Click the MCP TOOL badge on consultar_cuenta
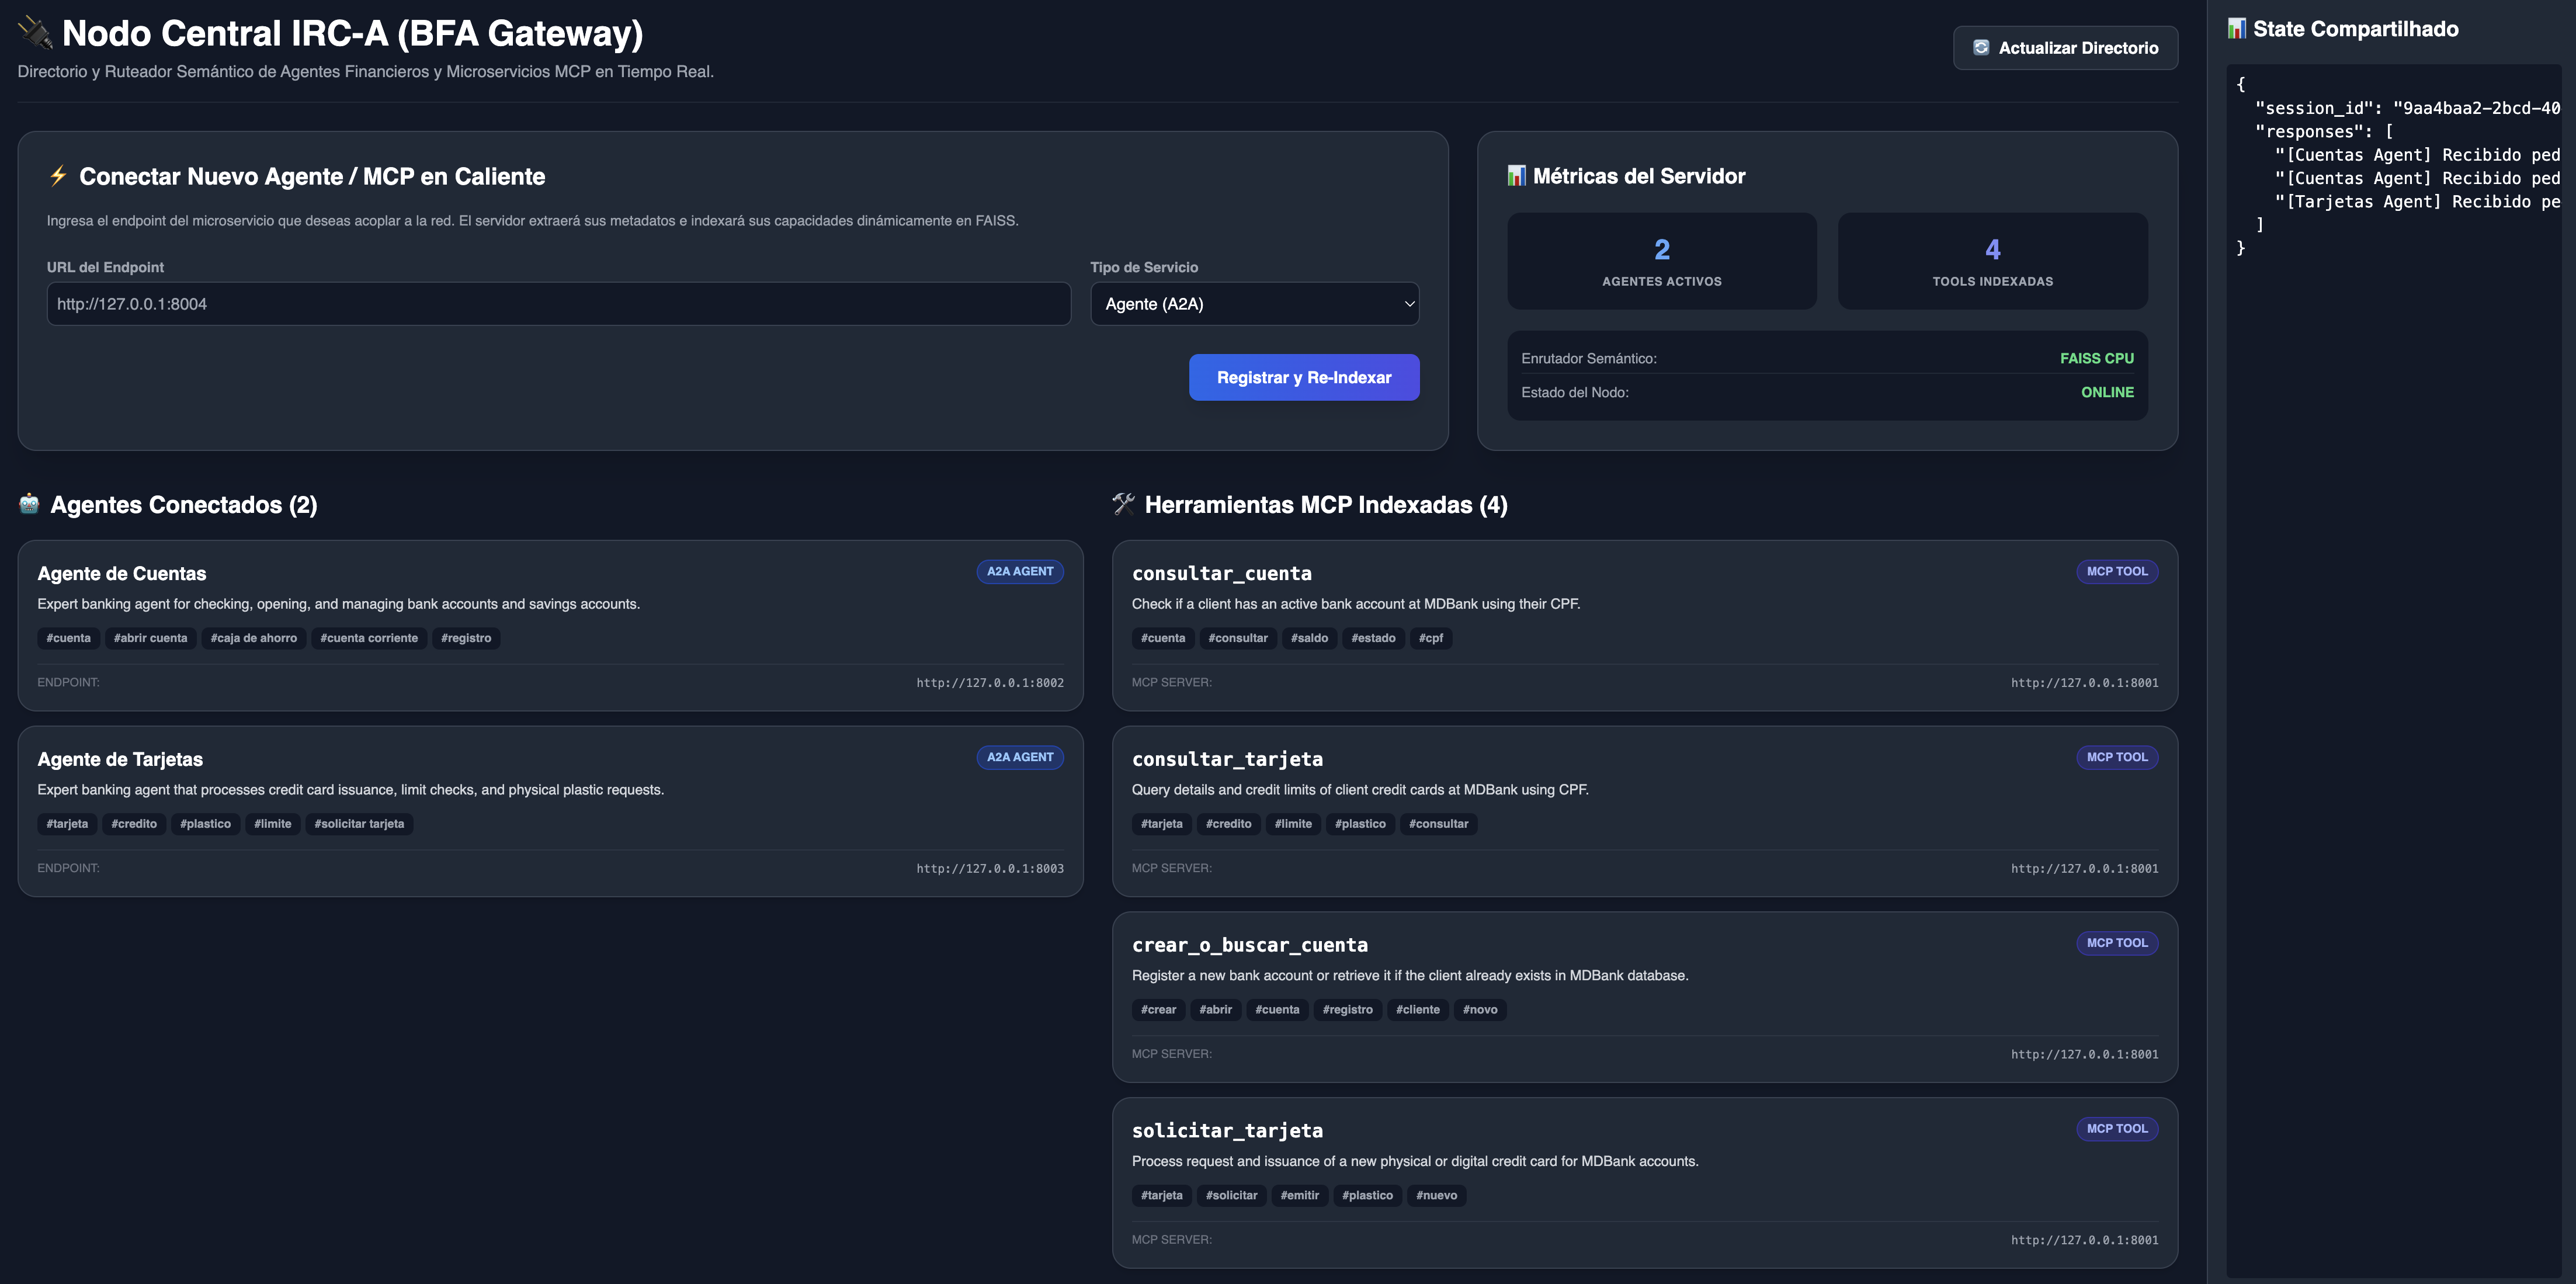The image size is (2576, 1284). 2117,572
